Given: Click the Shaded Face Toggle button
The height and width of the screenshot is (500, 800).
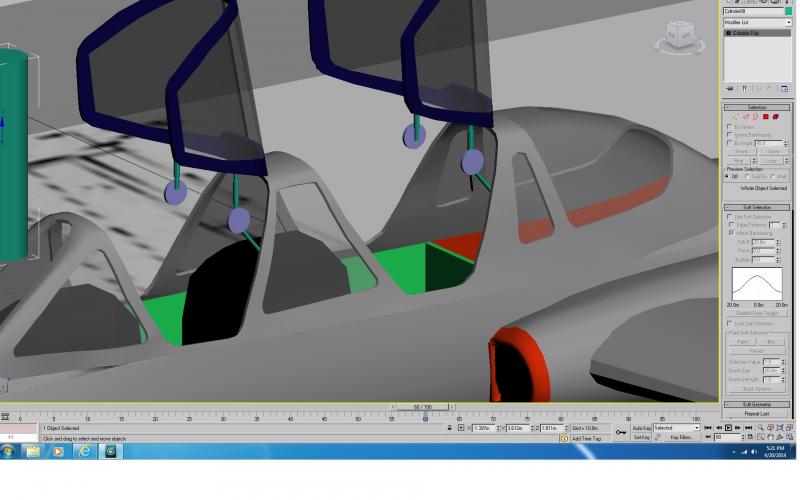Looking at the screenshot, I should click(757, 313).
